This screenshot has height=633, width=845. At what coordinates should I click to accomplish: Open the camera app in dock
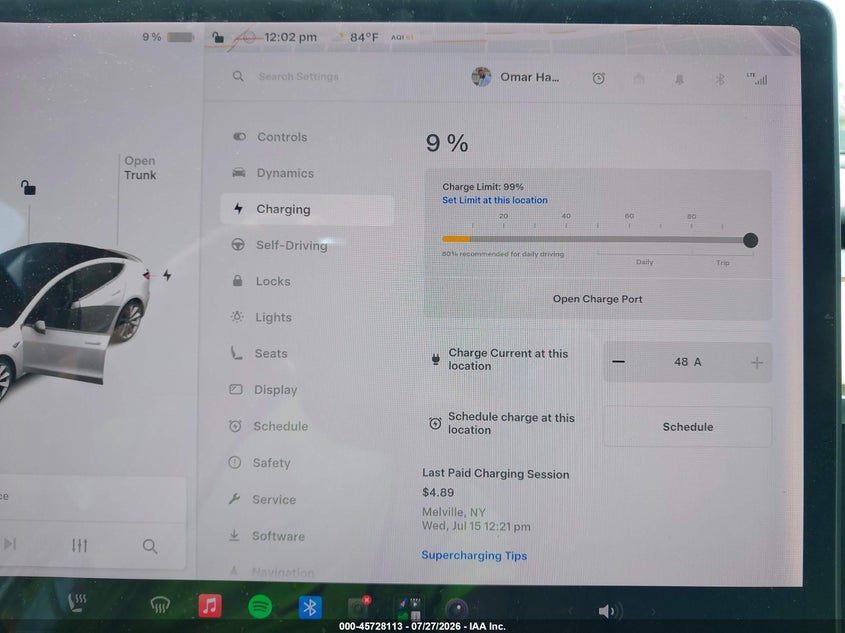[457, 609]
